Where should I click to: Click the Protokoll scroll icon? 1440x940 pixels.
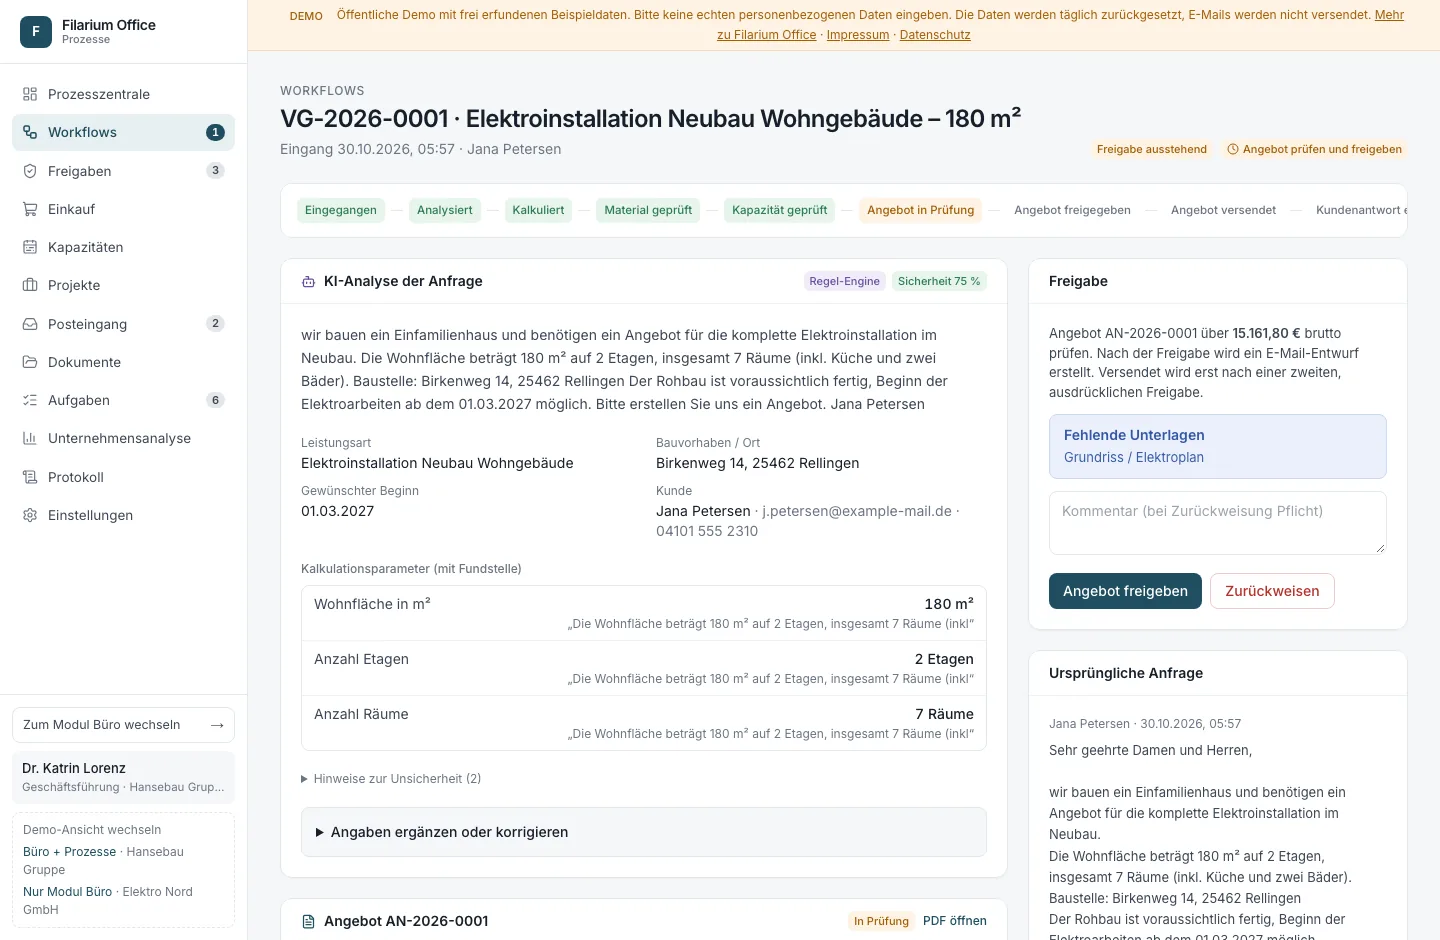pyautogui.click(x=30, y=477)
